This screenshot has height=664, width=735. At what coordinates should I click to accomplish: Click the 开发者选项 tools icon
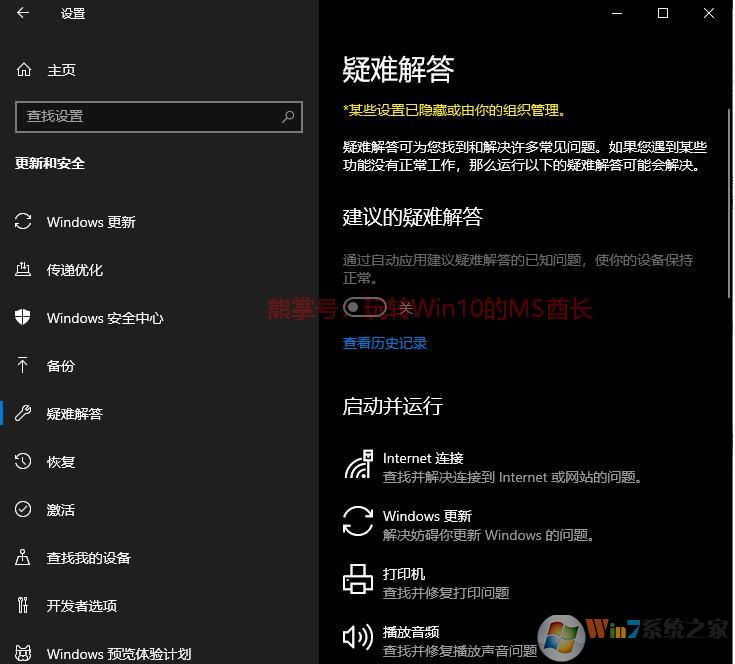(x=22, y=605)
